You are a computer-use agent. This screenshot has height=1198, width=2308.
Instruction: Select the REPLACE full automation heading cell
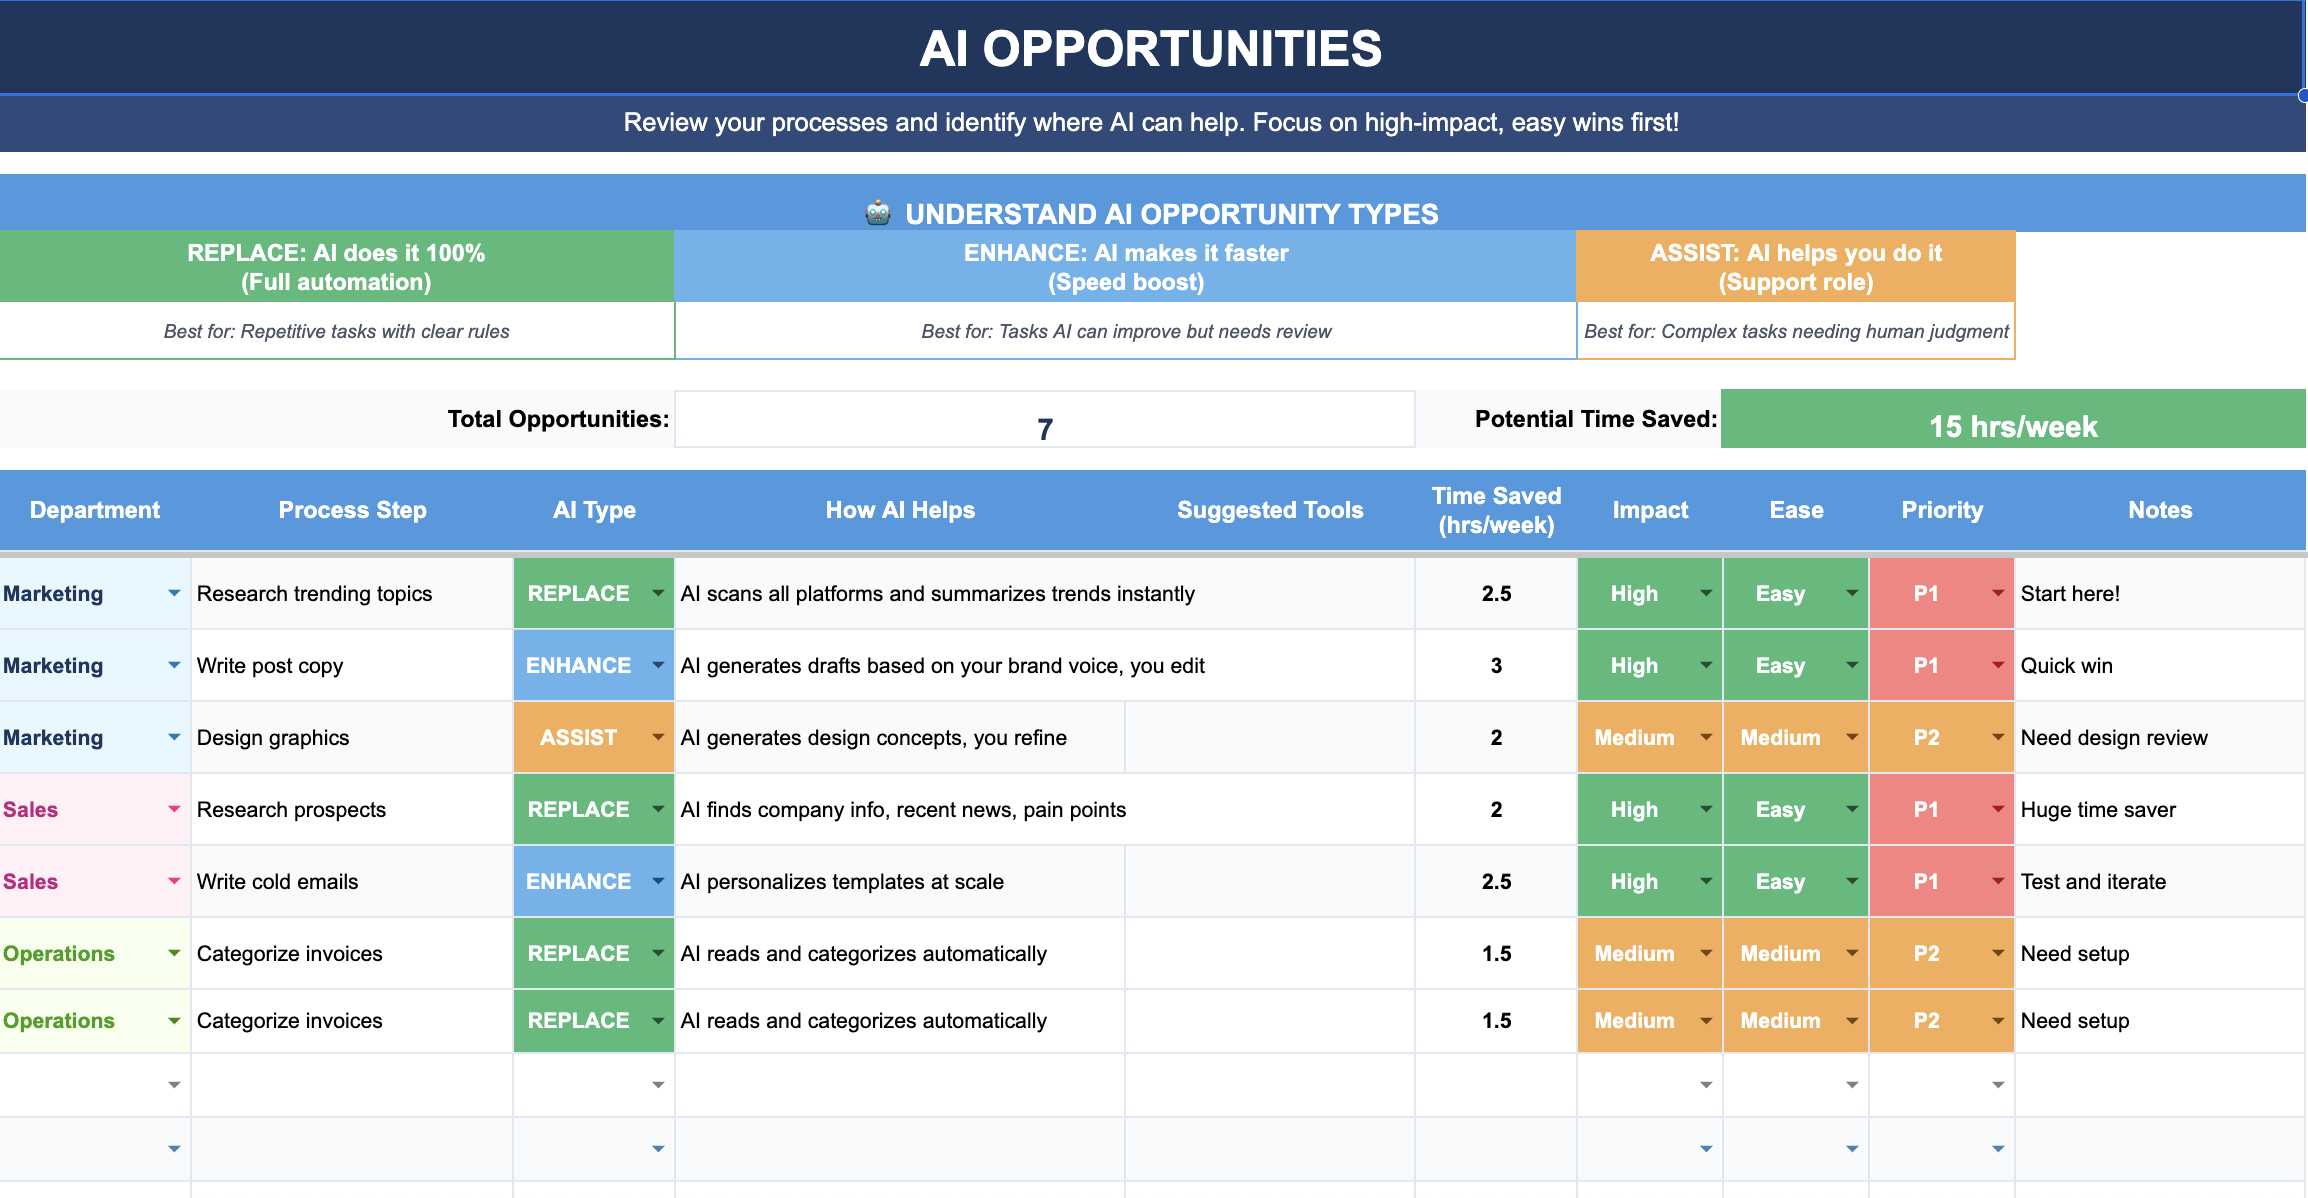coord(336,267)
